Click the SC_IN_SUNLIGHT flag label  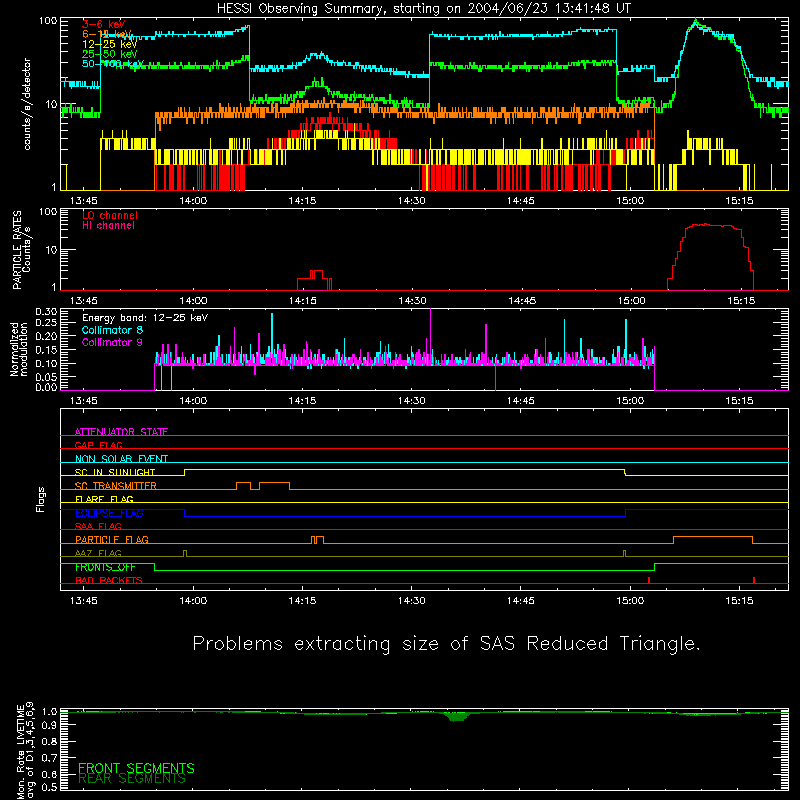115,472
